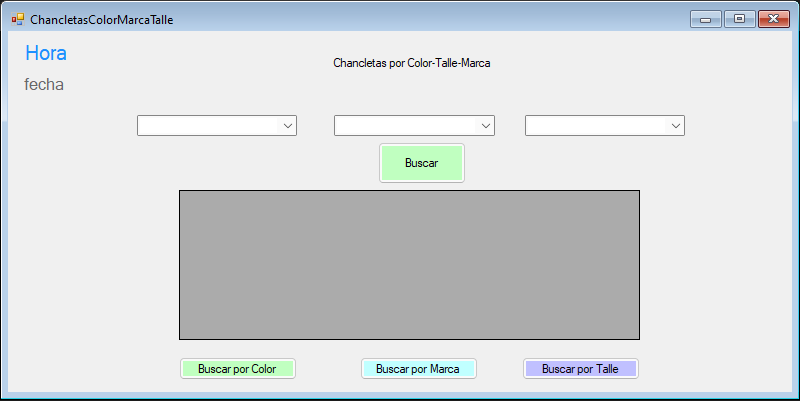Click the Buscar por Talle button

(581, 368)
